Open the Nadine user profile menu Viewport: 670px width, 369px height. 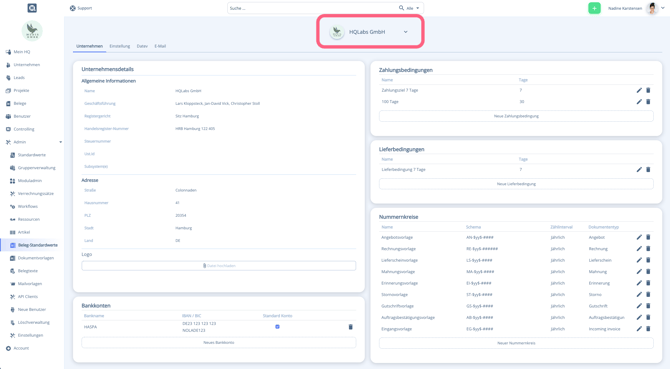[636, 8]
